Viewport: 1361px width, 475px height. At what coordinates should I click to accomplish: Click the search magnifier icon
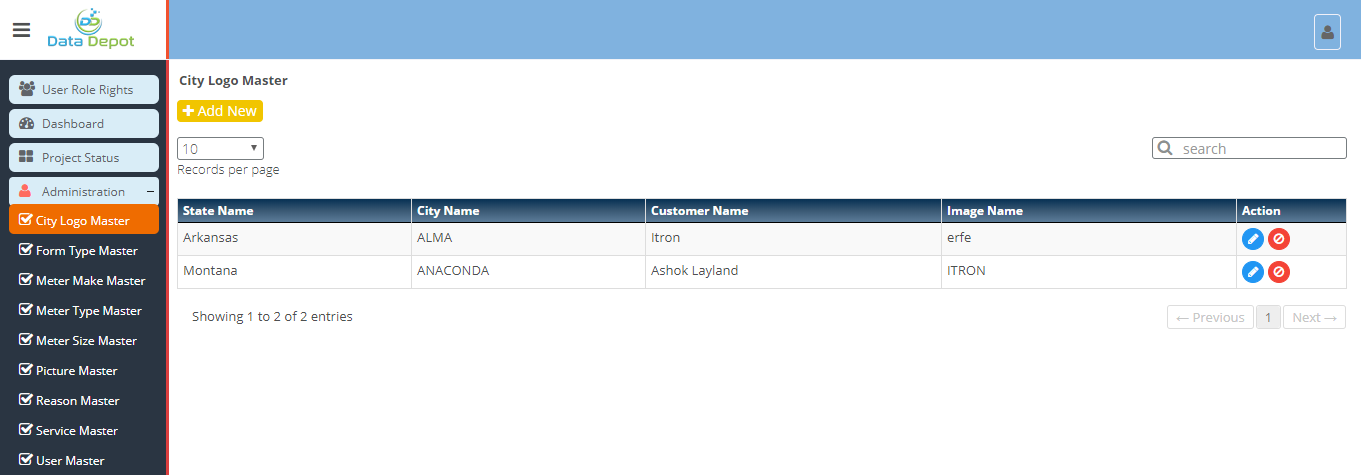pos(1165,148)
